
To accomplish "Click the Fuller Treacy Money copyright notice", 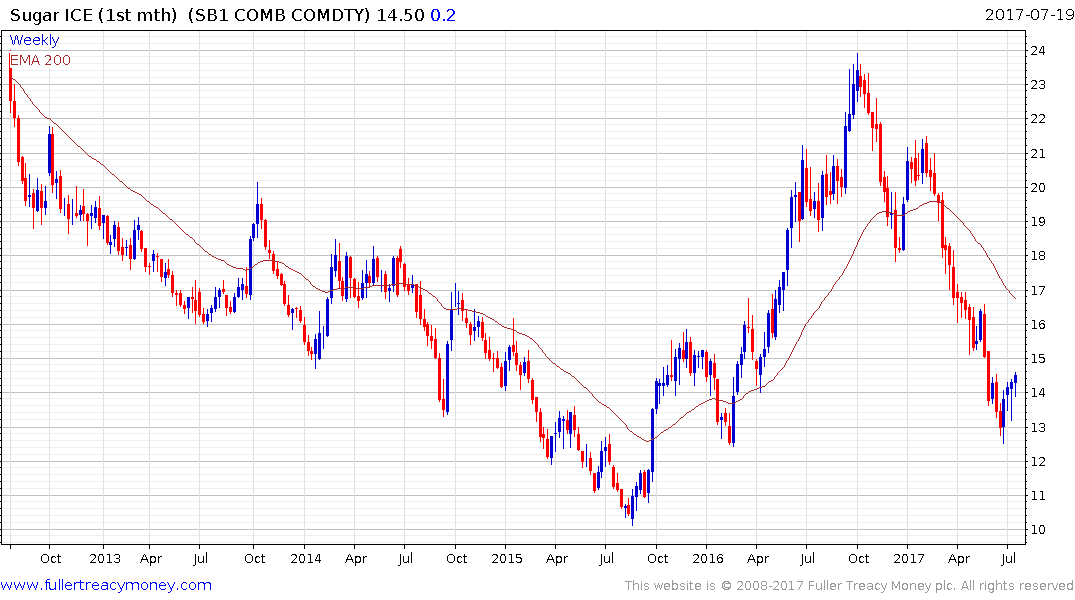I will pos(849,586).
